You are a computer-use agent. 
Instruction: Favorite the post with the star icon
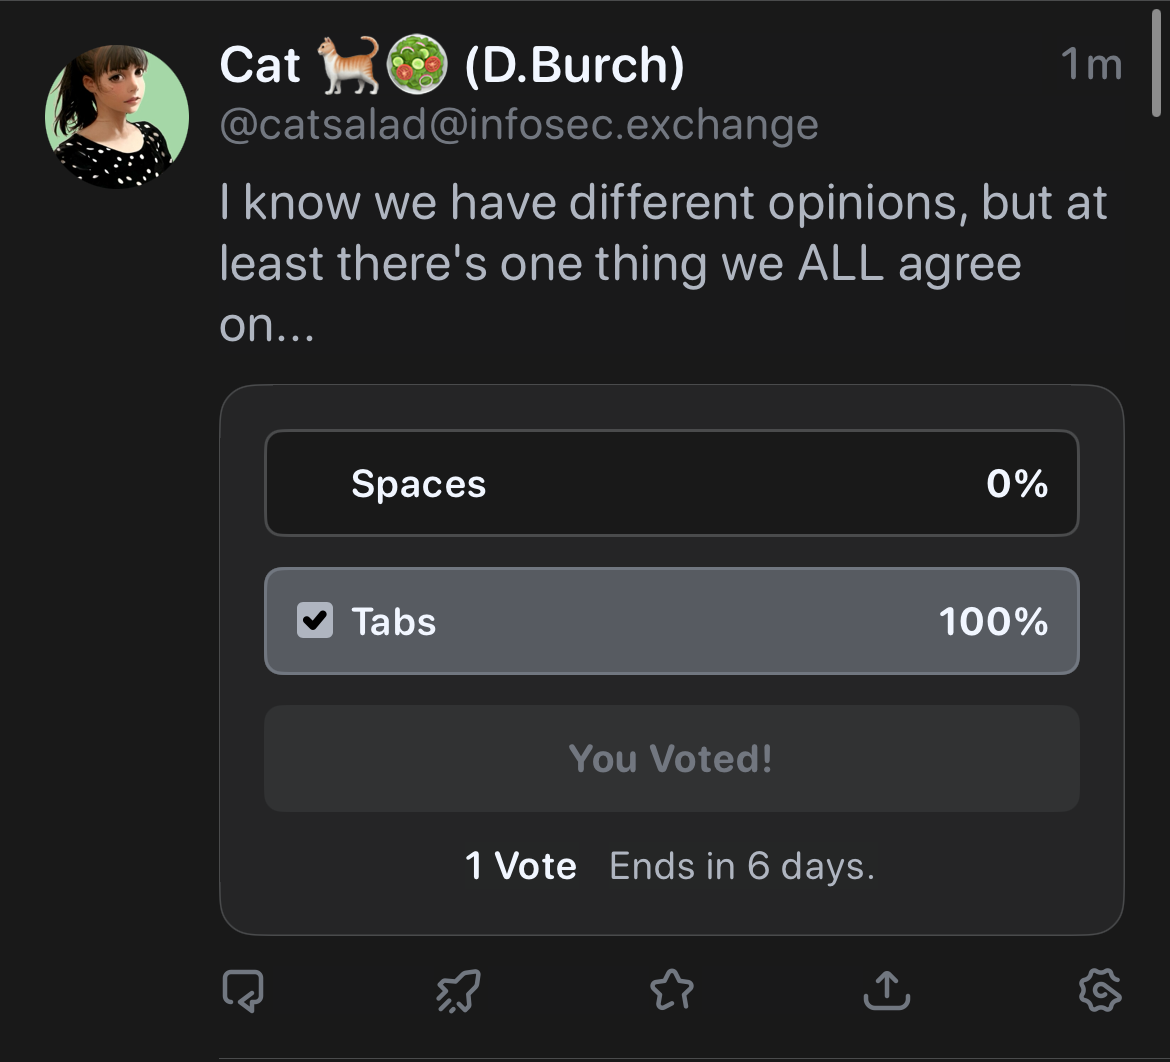click(671, 990)
